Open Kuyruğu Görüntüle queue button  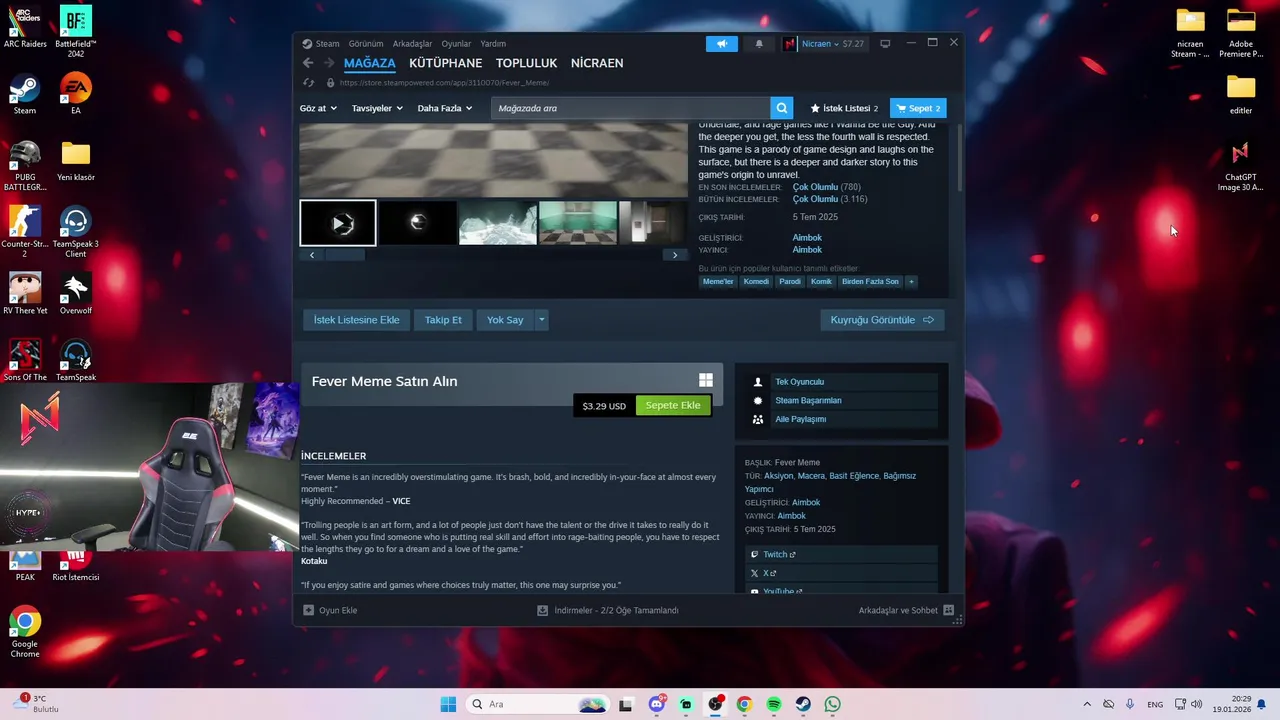tap(882, 320)
